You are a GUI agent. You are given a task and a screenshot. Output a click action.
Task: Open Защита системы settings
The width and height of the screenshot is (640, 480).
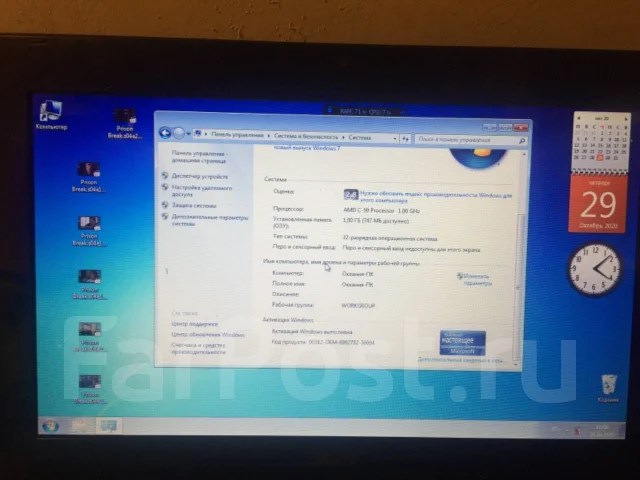(194, 205)
